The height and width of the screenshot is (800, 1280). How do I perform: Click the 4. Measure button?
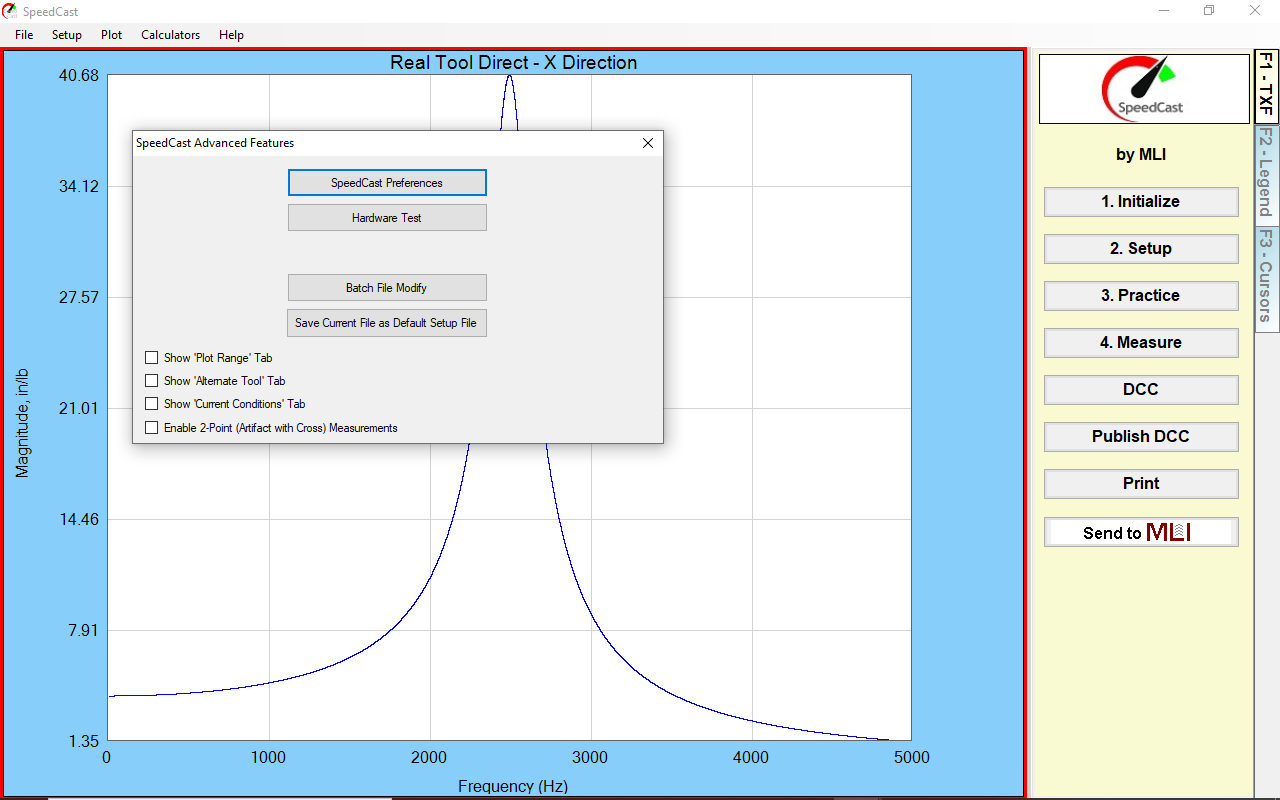[1141, 343]
